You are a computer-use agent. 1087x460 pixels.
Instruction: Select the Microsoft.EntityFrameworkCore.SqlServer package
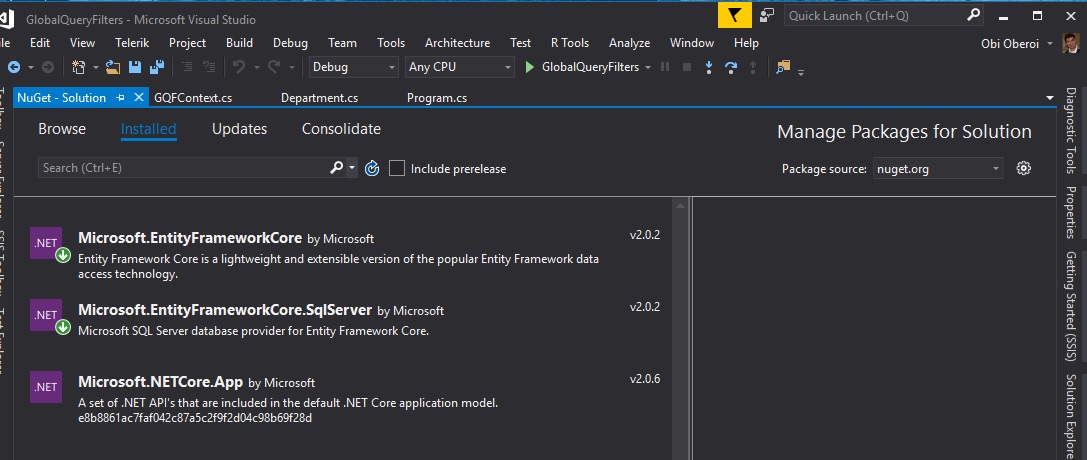225,310
